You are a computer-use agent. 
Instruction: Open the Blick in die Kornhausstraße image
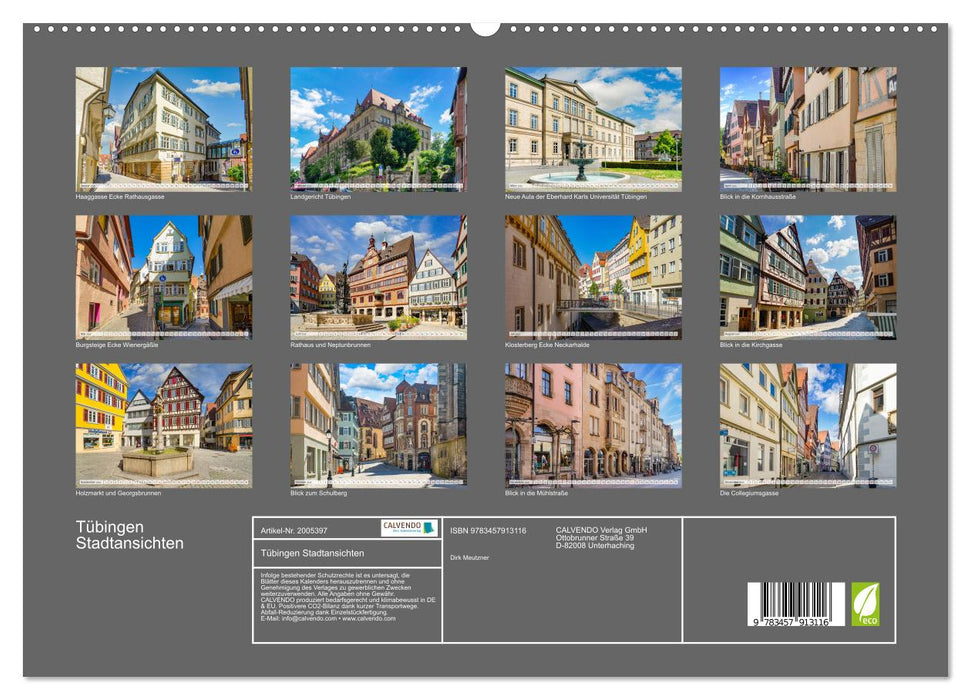[x=810, y=125]
